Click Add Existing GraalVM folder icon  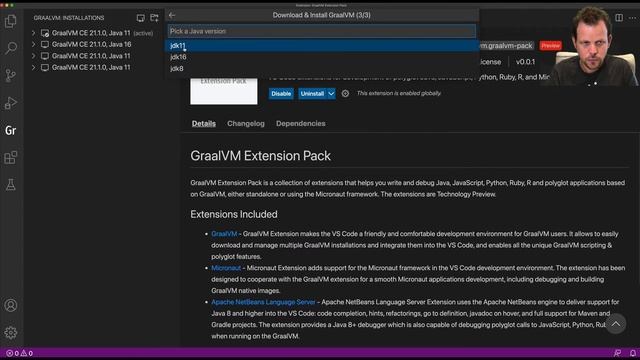[x=154, y=18]
